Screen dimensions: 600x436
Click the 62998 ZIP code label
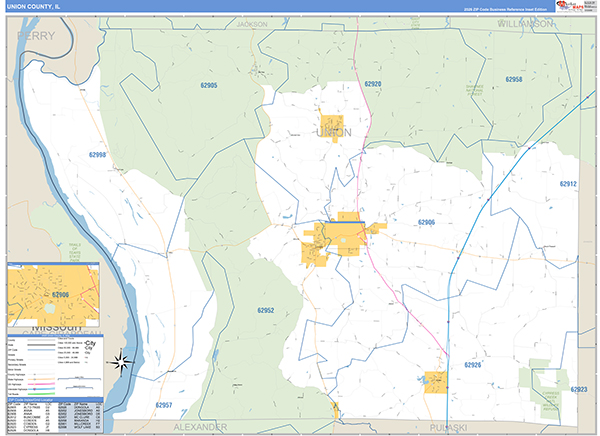(97, 155)
